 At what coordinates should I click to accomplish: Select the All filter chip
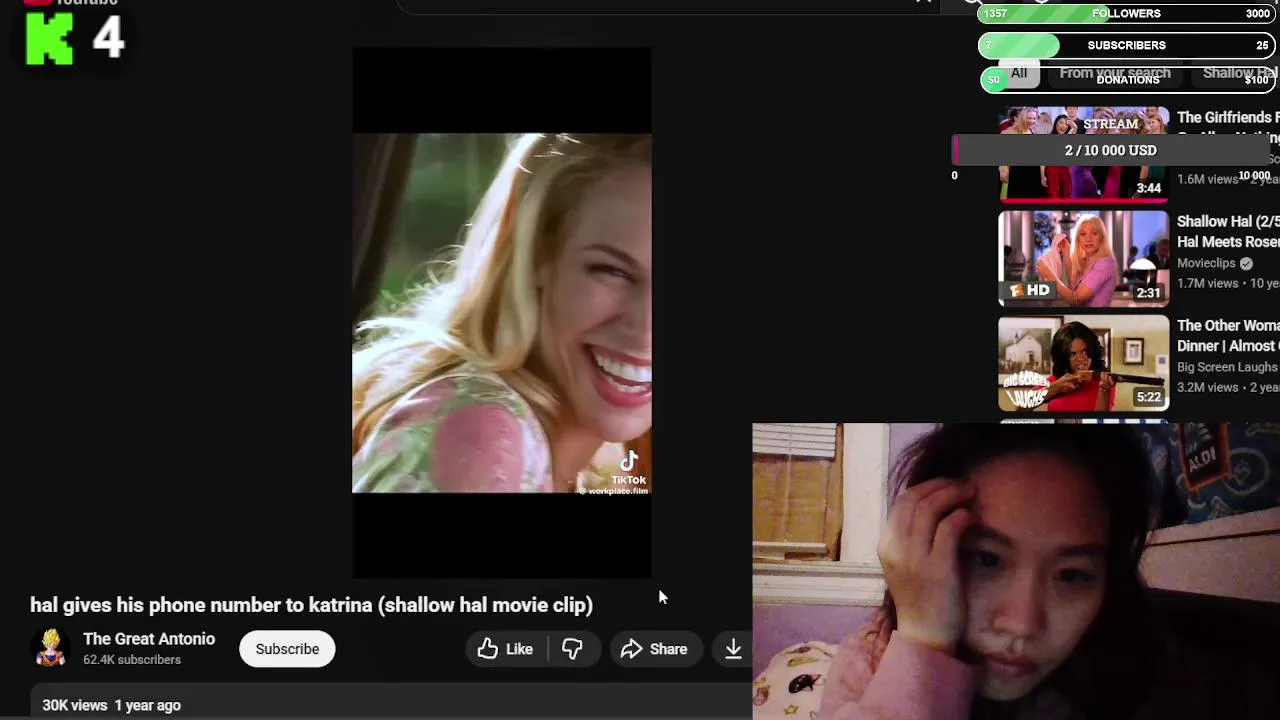[1018, 73]
